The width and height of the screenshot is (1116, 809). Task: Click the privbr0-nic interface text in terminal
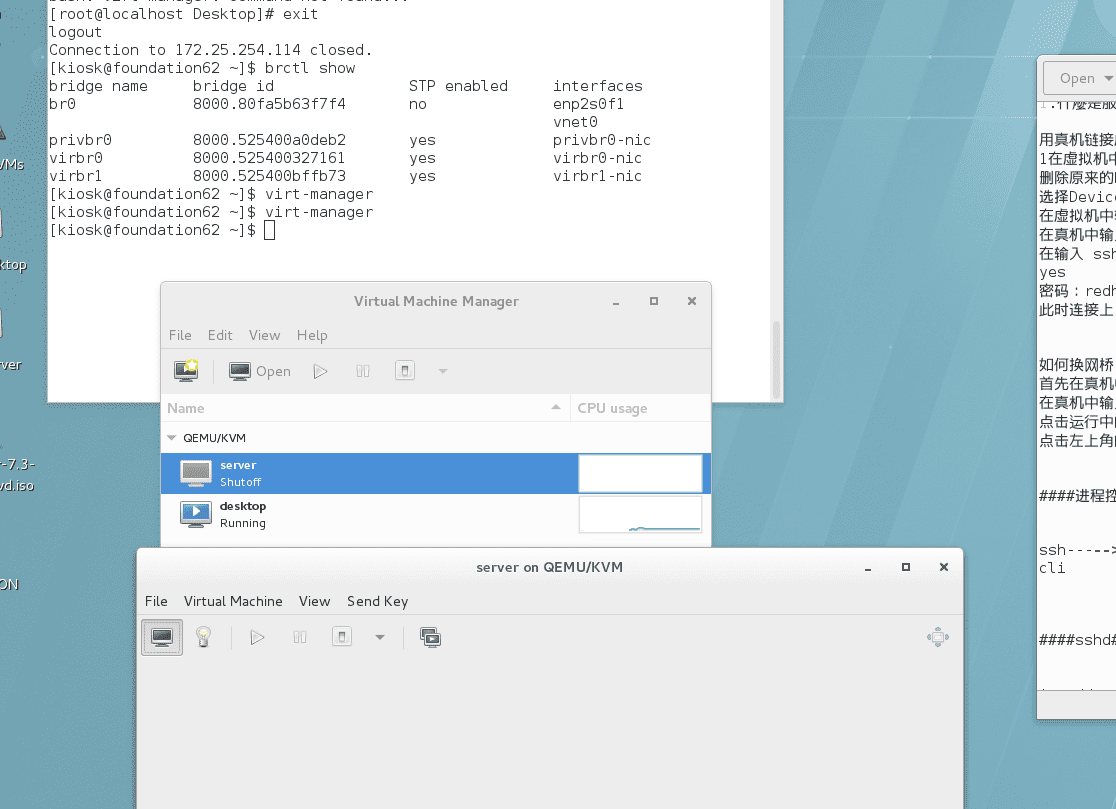pos(601,140)
